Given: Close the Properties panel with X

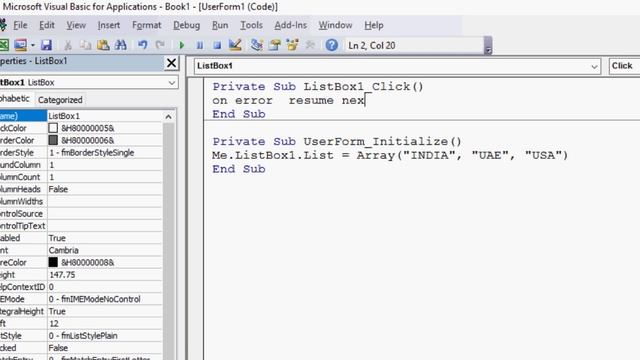Looking at the screenshot, I should click(x=171, y=63).
